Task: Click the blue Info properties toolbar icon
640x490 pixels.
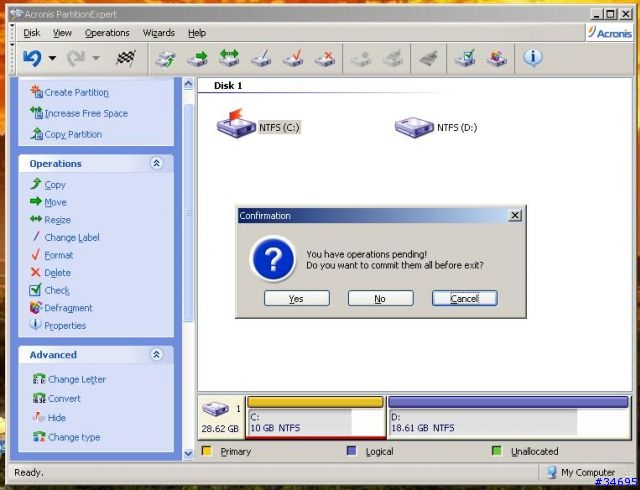Action: (533, 58)
